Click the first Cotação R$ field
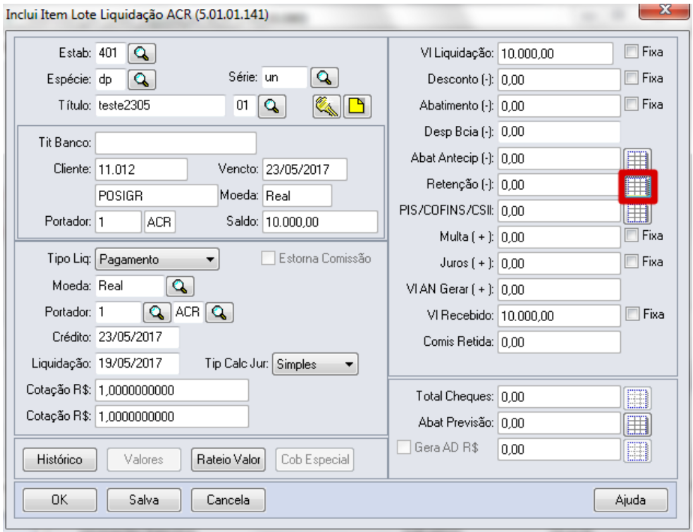The image size is (693, 532). pos(171,390)
